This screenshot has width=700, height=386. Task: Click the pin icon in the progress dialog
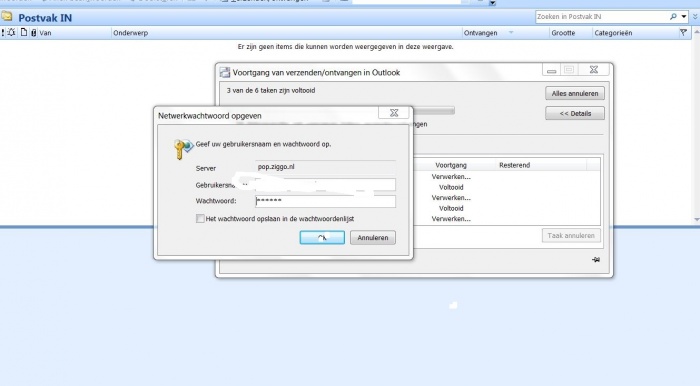click(596, 259)
